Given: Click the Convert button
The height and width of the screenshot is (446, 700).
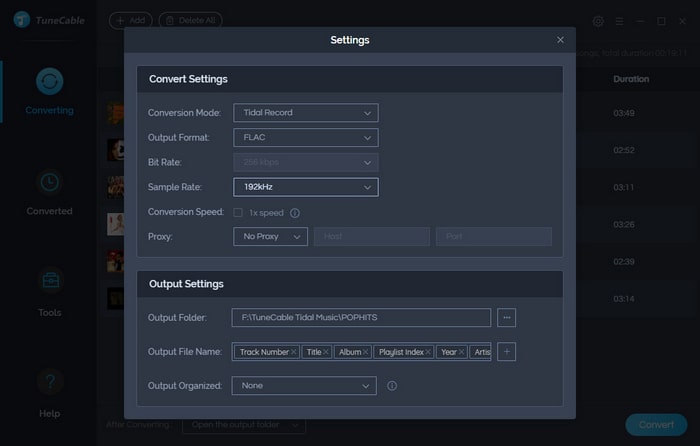Looking at the screenshot, I should pyautogui.click(x=656, y=425).
